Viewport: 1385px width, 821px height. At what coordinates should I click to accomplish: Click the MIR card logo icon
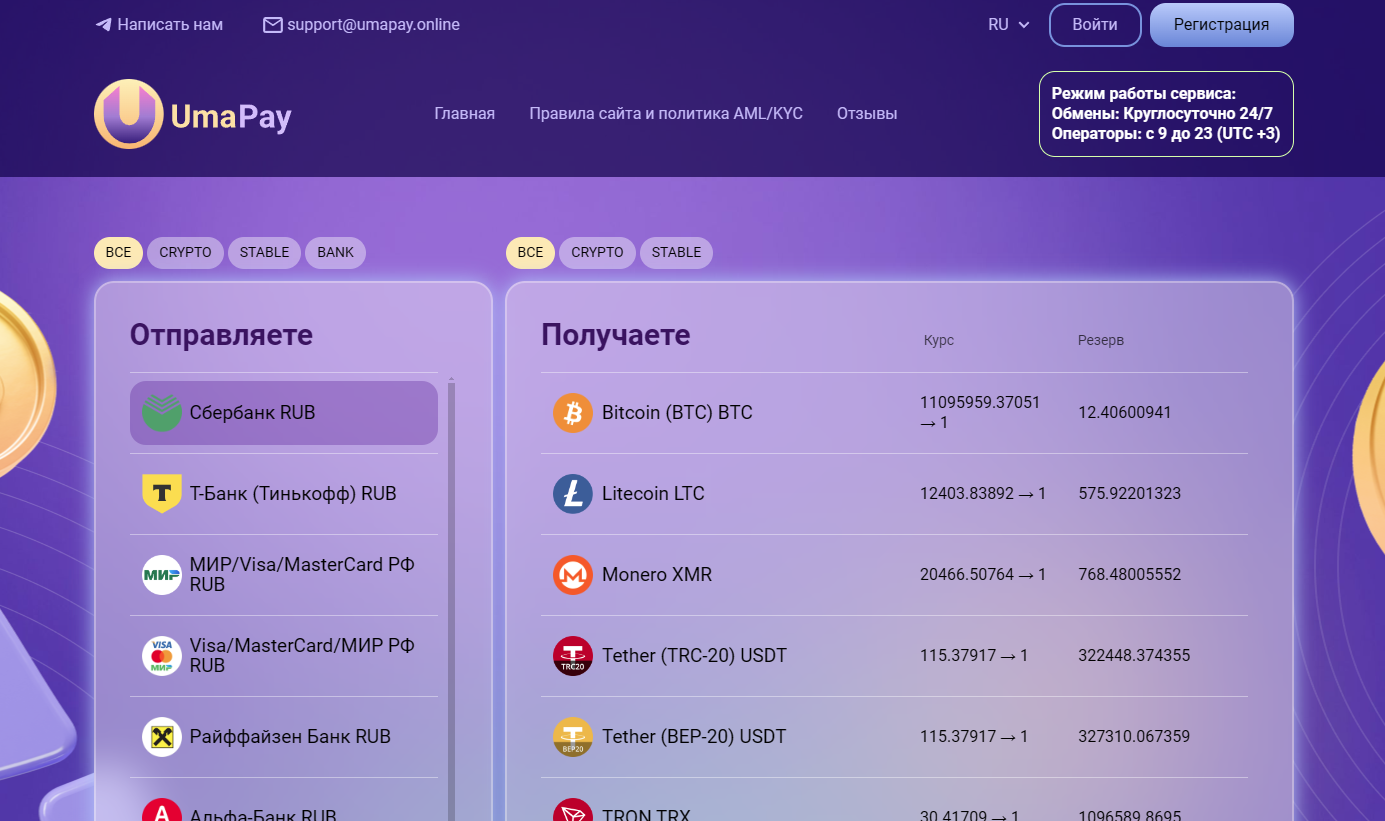tap(161, 575)
